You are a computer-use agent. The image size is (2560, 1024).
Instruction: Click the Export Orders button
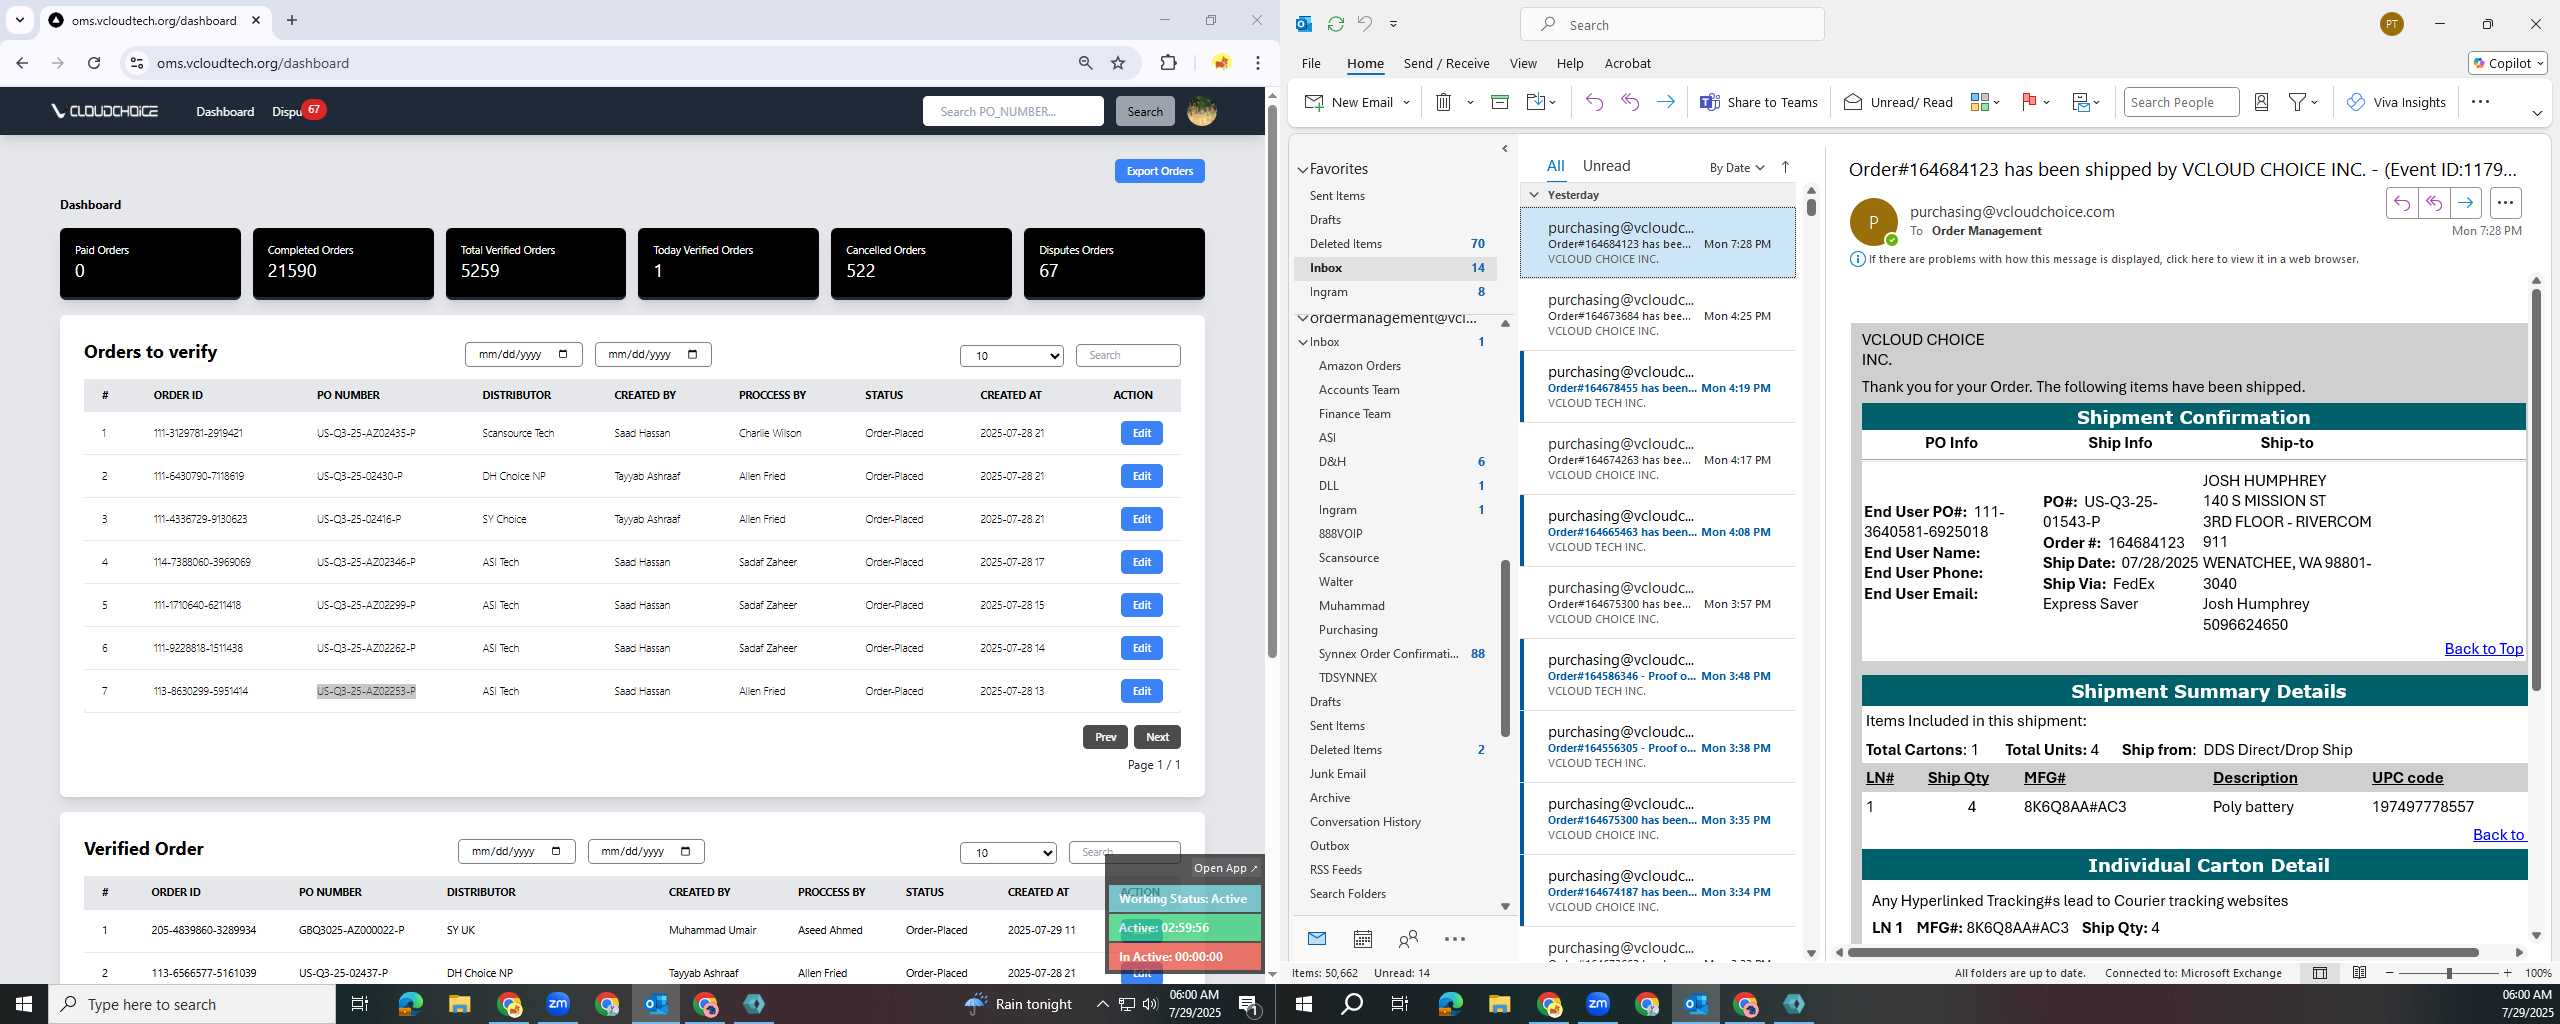point(1159,171)
